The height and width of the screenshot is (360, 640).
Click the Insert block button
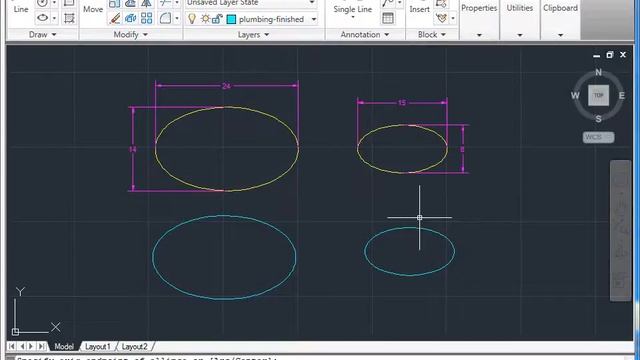point(420,9)
